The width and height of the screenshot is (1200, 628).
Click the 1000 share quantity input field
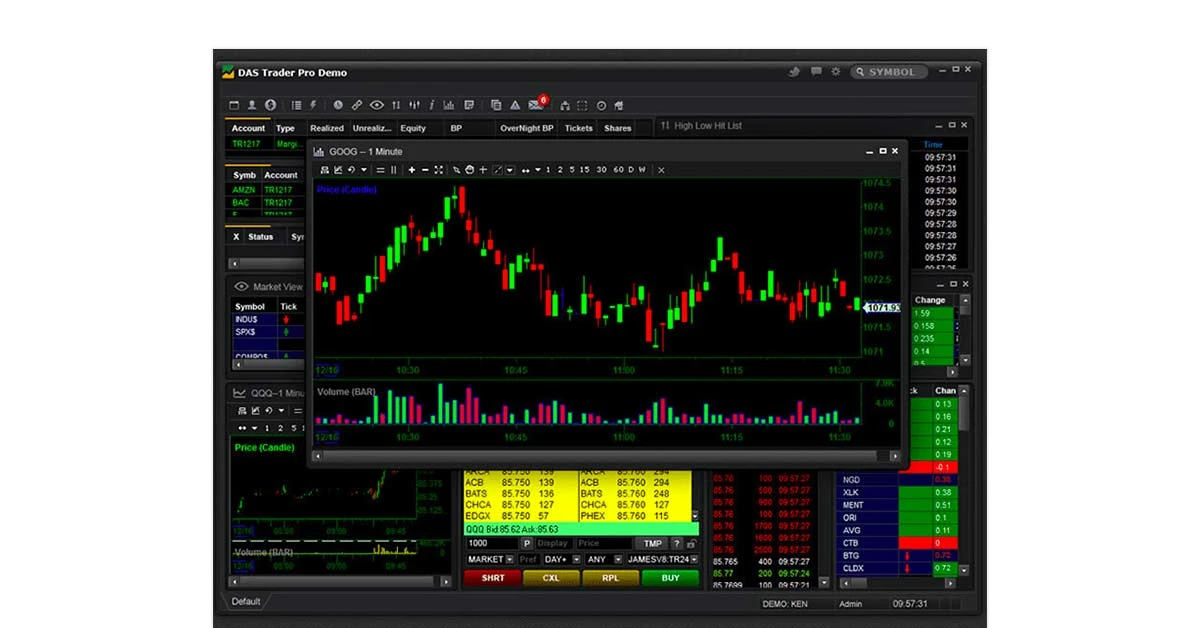click(x=488, y=543)
